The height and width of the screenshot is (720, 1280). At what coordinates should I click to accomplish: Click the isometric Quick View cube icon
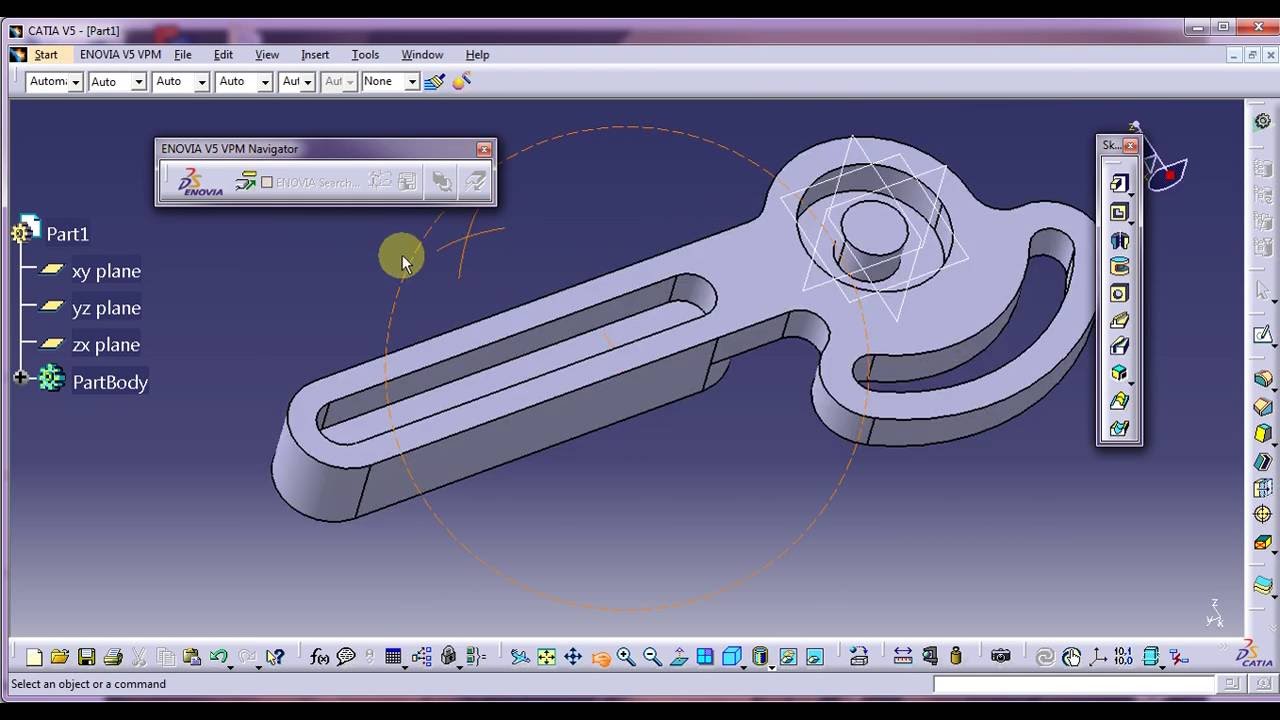click(732, 657)
